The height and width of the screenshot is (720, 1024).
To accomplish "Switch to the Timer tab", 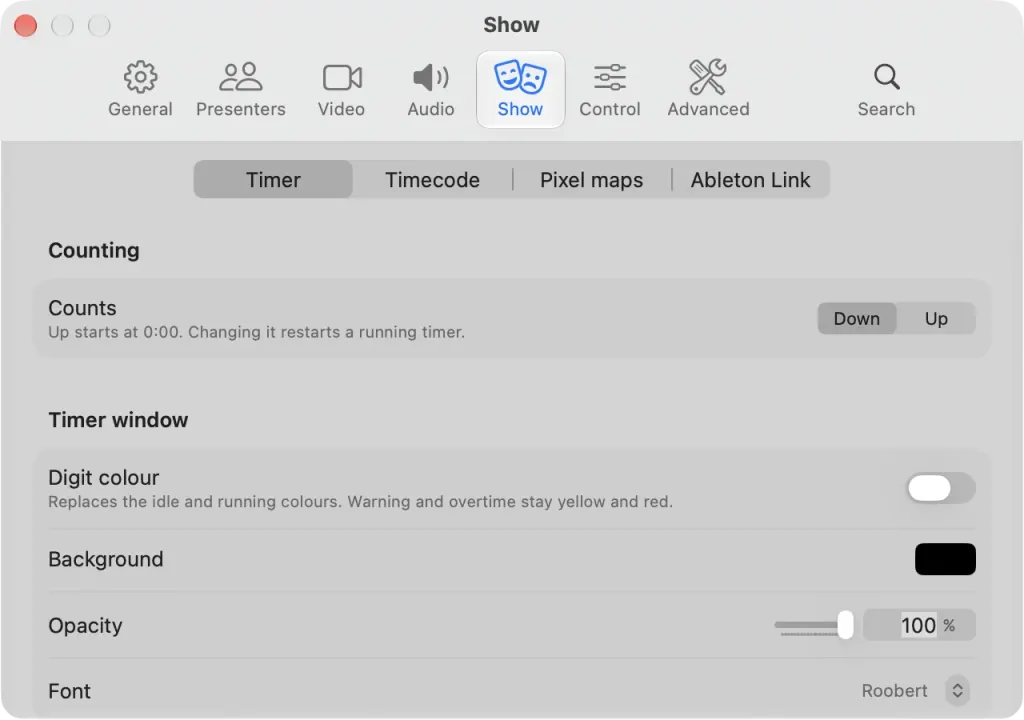I will [x=273, y=180].
